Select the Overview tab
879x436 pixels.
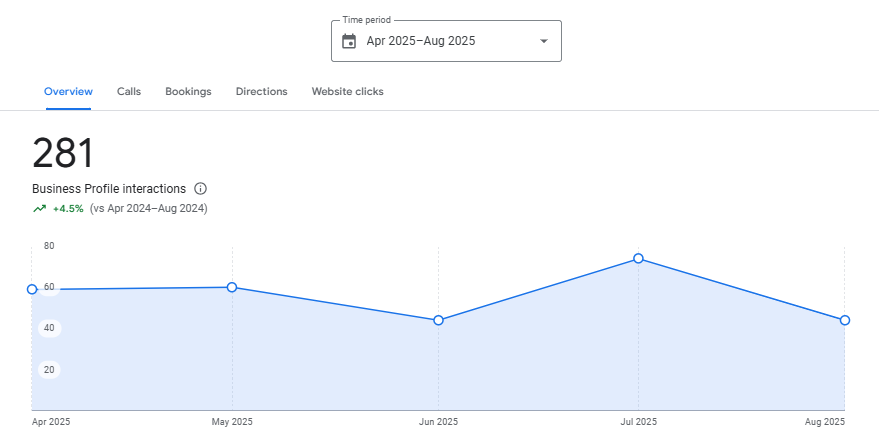point(68,91)
